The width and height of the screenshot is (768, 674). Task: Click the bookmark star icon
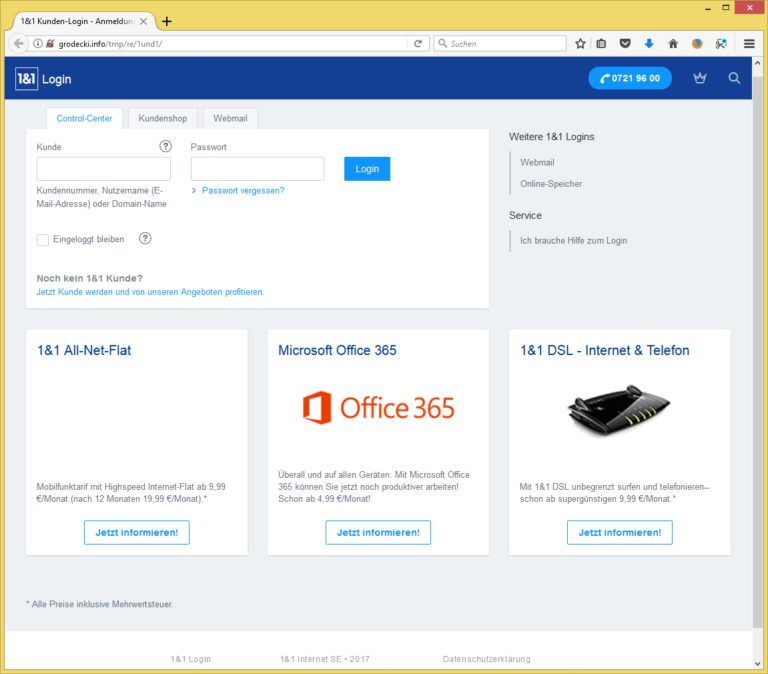click(580, 44)
